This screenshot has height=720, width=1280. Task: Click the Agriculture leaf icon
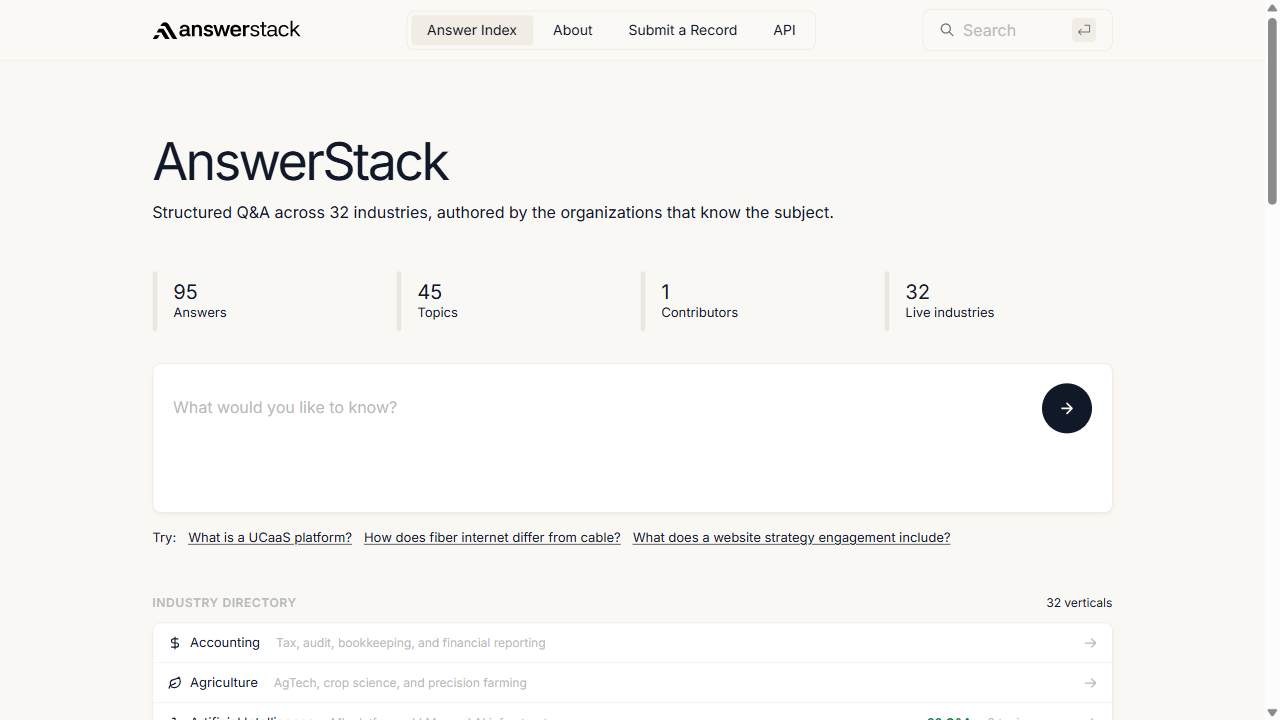[175, 683]
